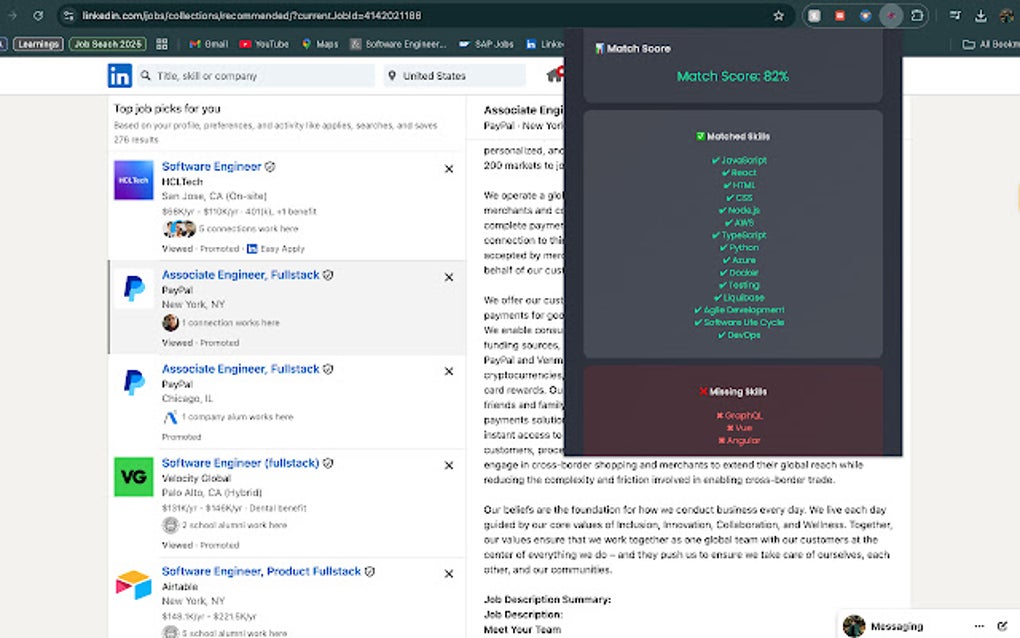Screen dimensions: 1020x638
Task: Click the LinkedIn home logo
Action: coord(120,75)
